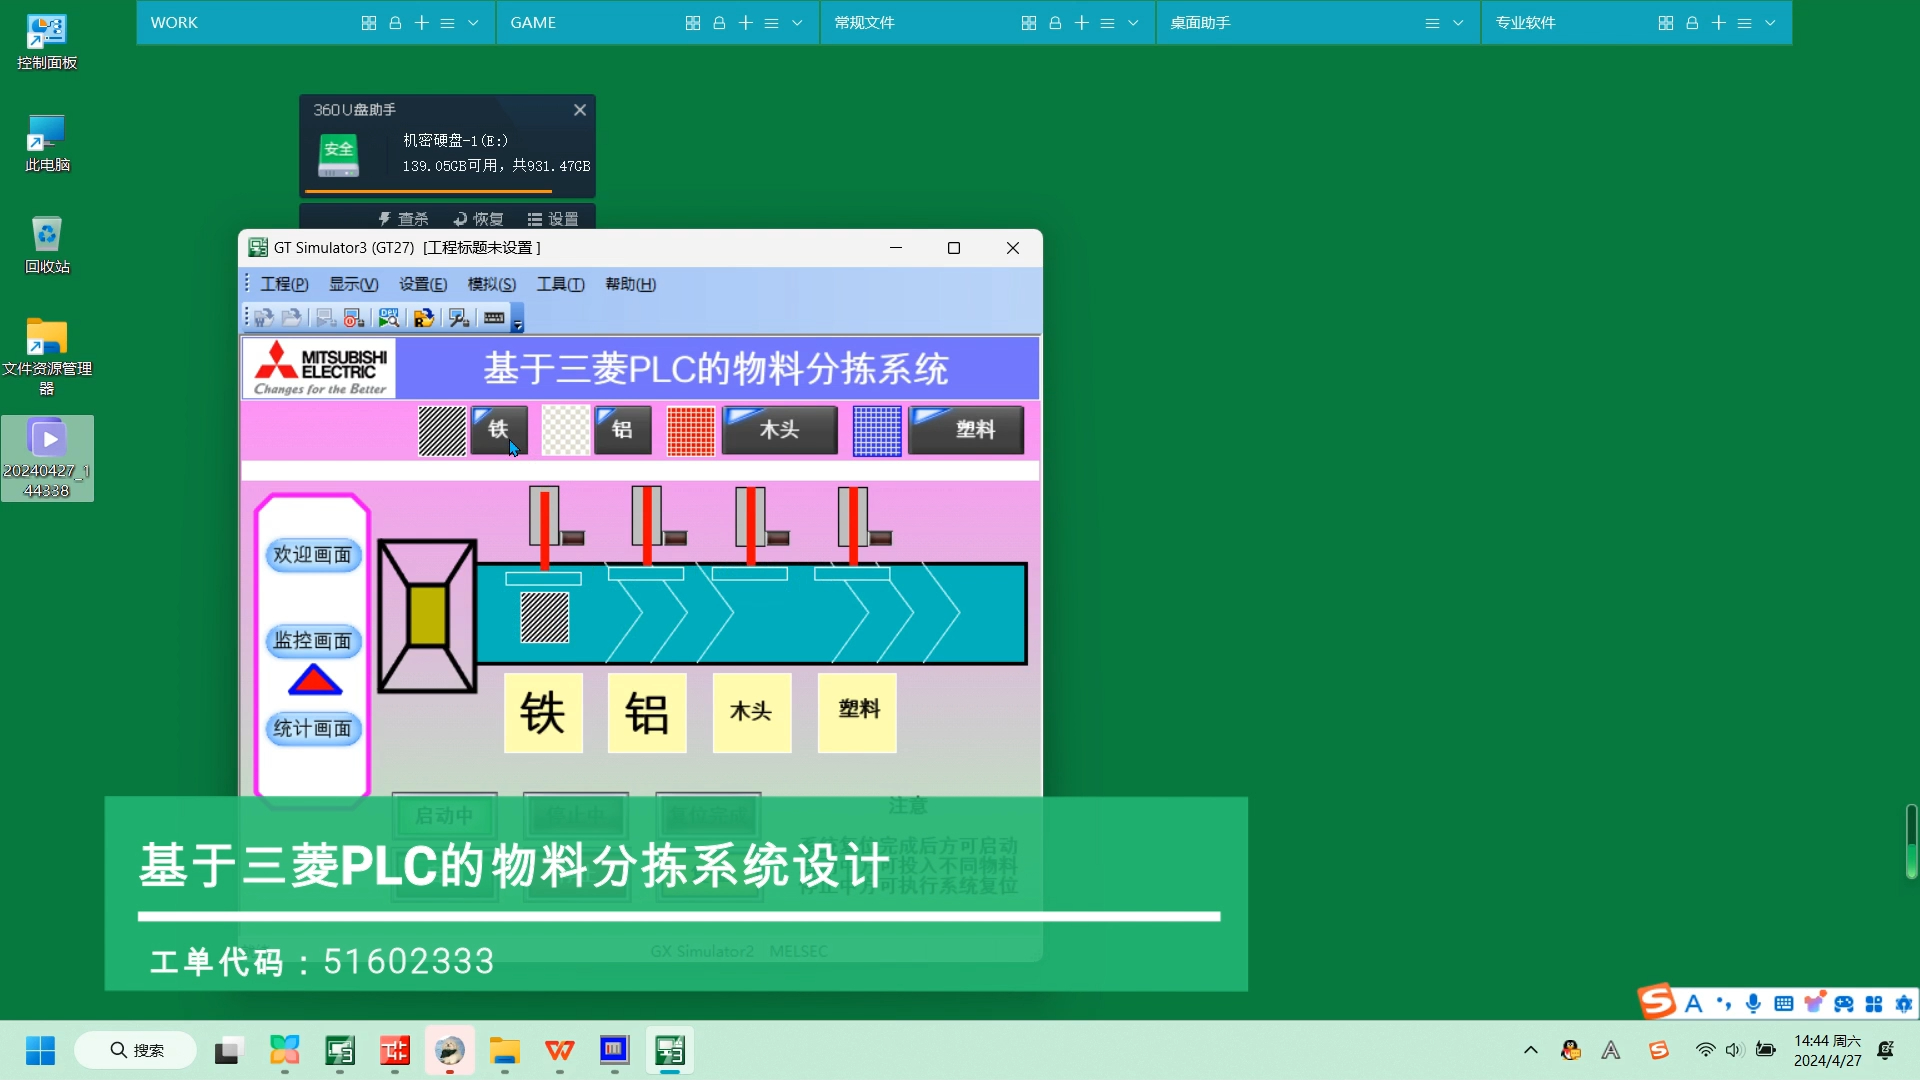Toggle the 塑料 material switch button
1920x1080 pixels.
(965, 430)
